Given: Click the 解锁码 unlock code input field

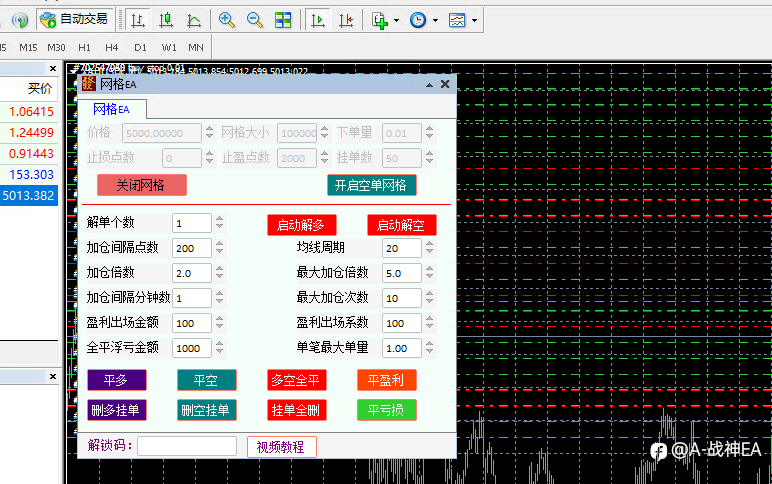Looking at the screenshot, I should (187, 446).
